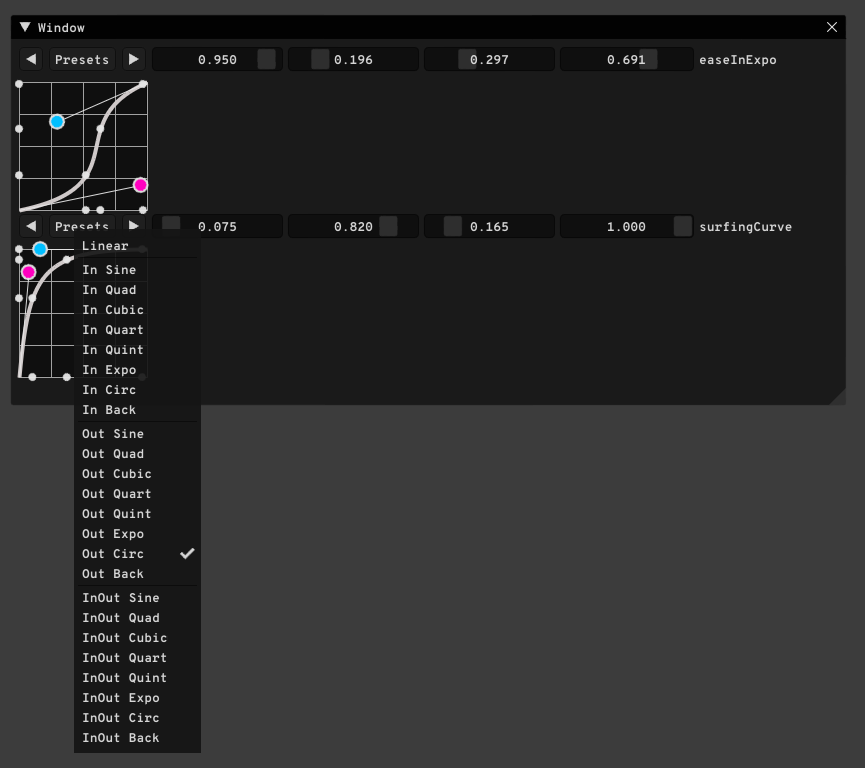The image size is (865, 768).
Task: Select the In Back preset
Action: pyautogui.click(x=137, y=410)
